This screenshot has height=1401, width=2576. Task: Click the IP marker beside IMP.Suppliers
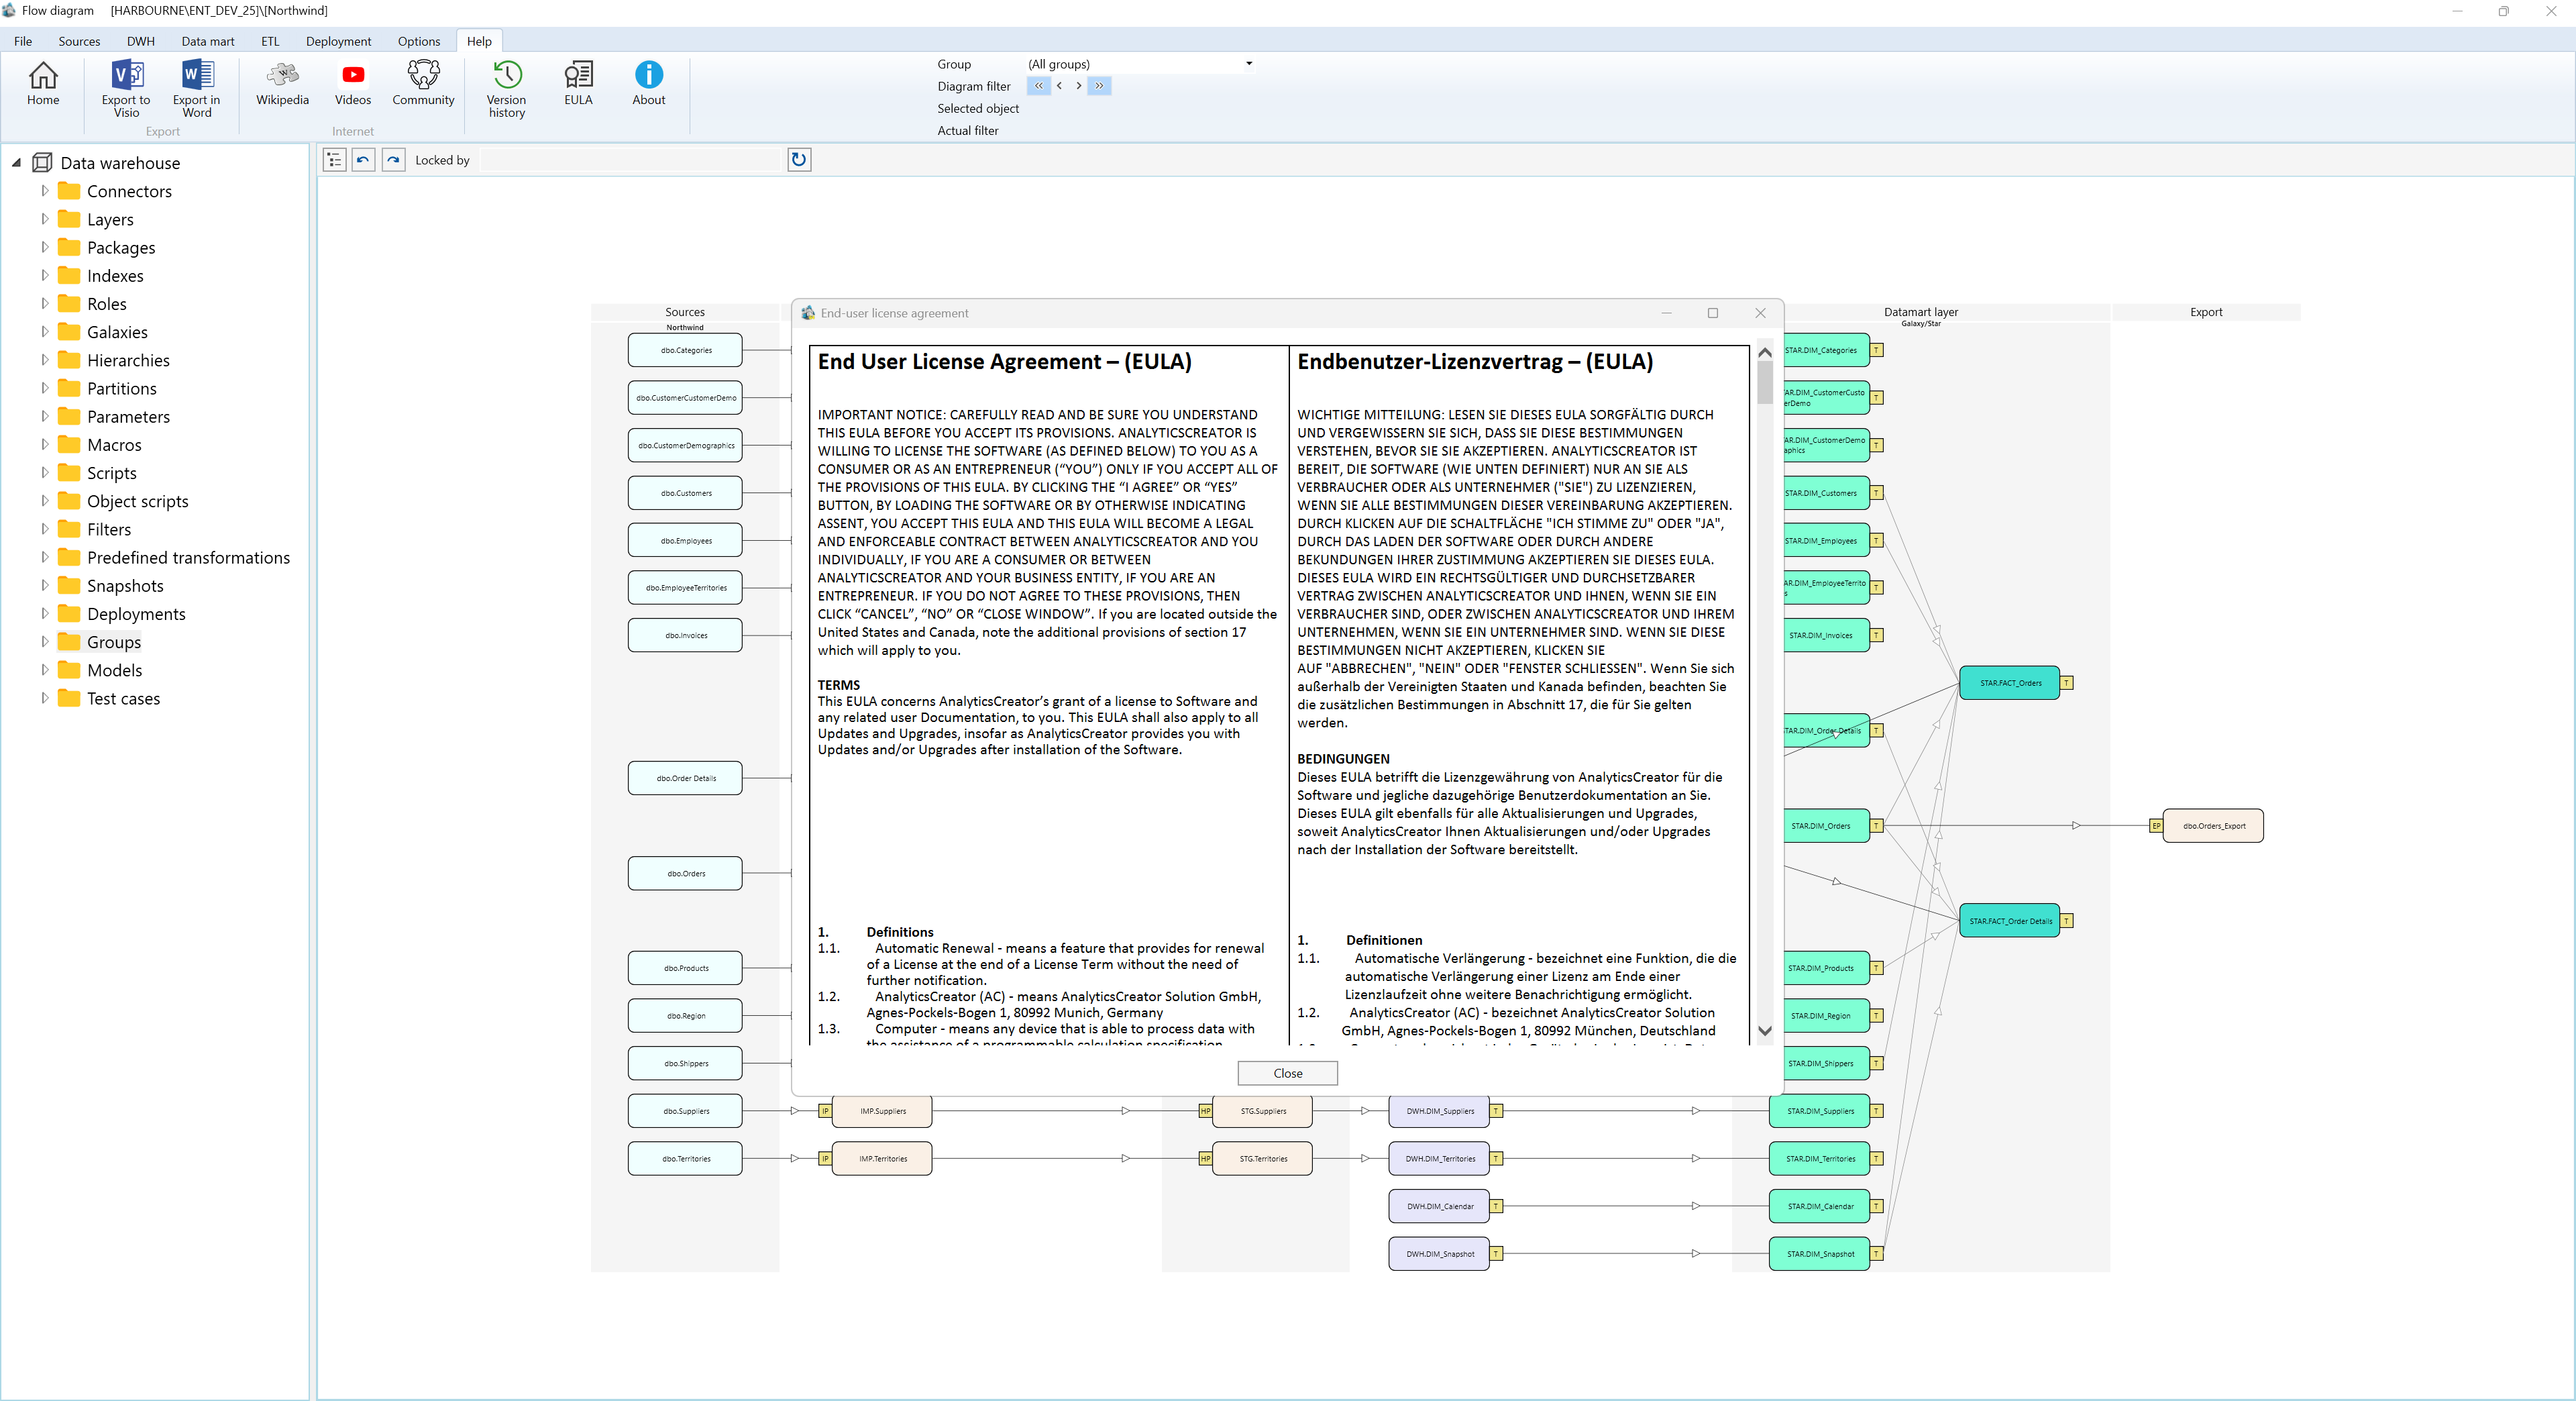[x=825, y=1111]
